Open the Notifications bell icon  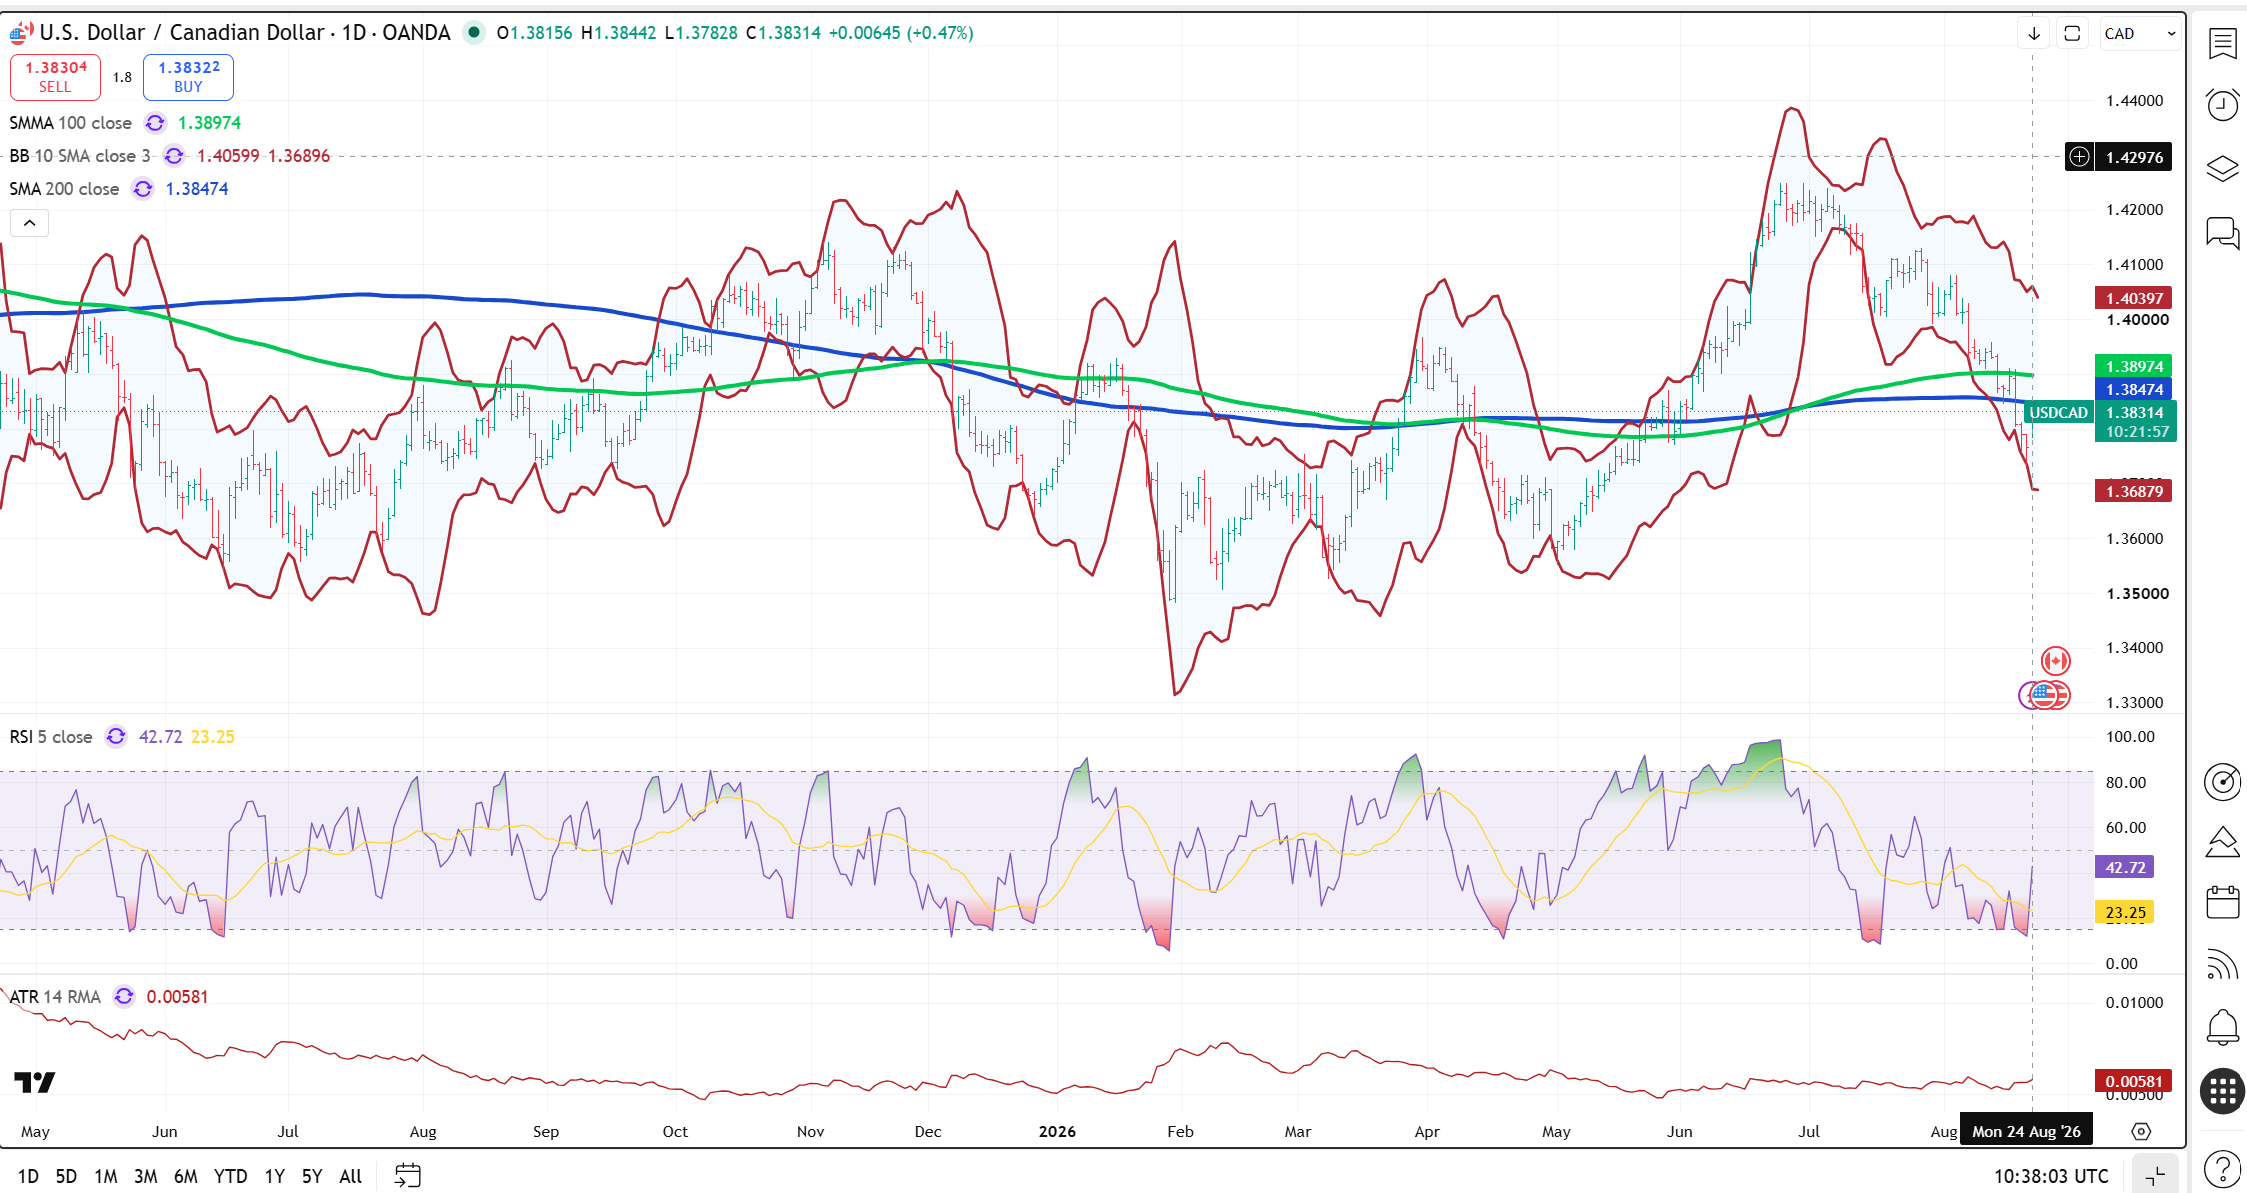click(x=2222, y=1027)
